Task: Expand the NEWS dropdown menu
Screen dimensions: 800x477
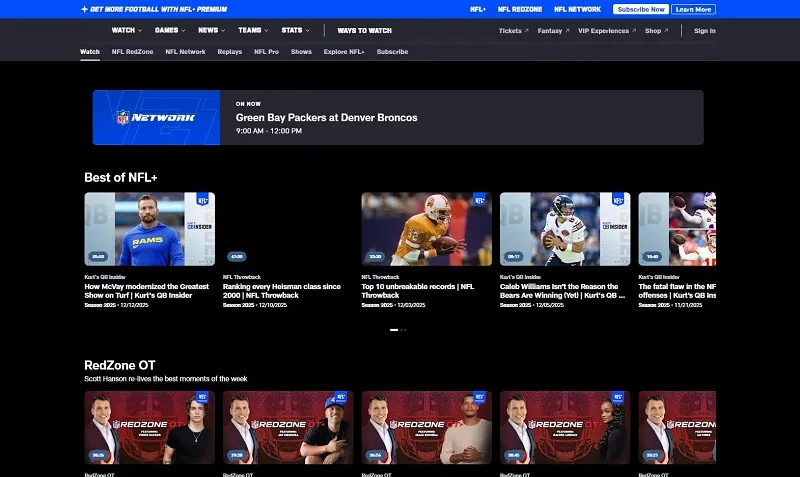Action: pyautogui.click(x=211, y=31)
